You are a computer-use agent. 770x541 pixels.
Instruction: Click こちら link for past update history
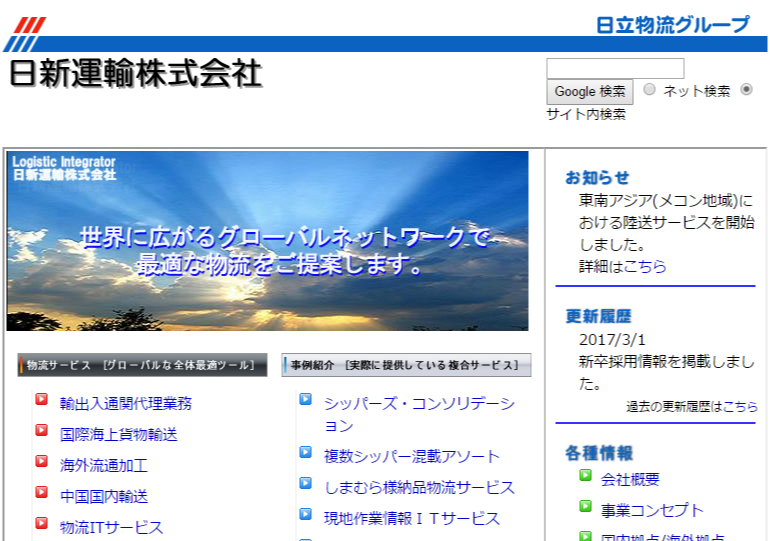click(x=740, y=406)
